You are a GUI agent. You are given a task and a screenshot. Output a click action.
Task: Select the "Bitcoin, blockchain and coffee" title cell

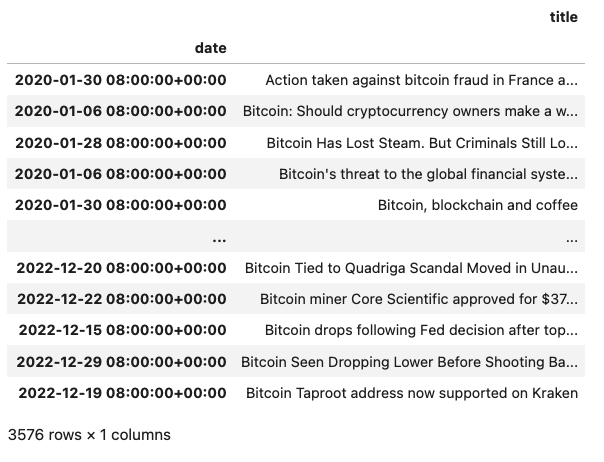(x=477, y=205)
